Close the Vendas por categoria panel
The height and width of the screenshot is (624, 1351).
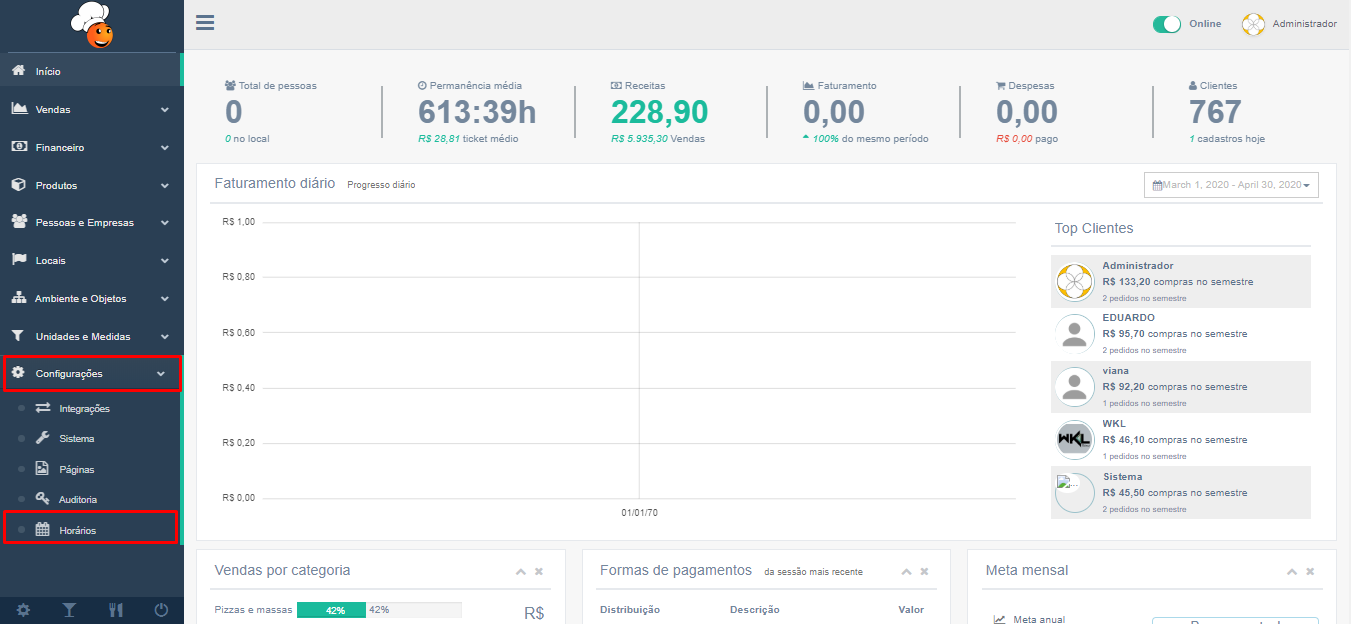click(539, 572)
